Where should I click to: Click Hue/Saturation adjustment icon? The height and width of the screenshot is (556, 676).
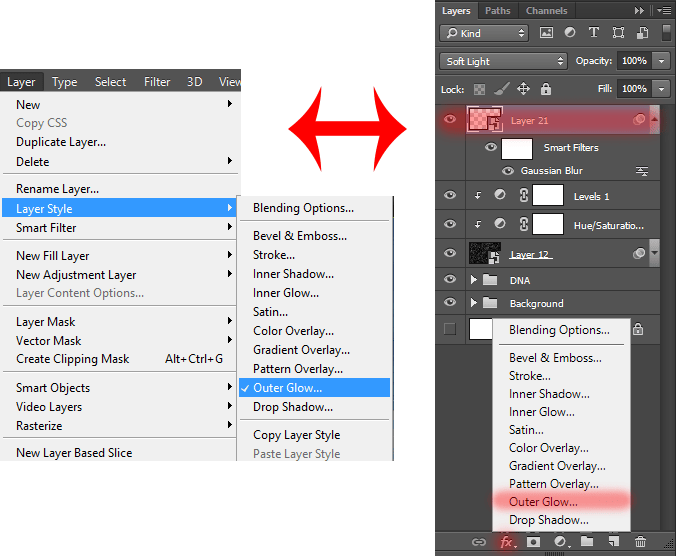pyautogui.click(x=500, y=224)
